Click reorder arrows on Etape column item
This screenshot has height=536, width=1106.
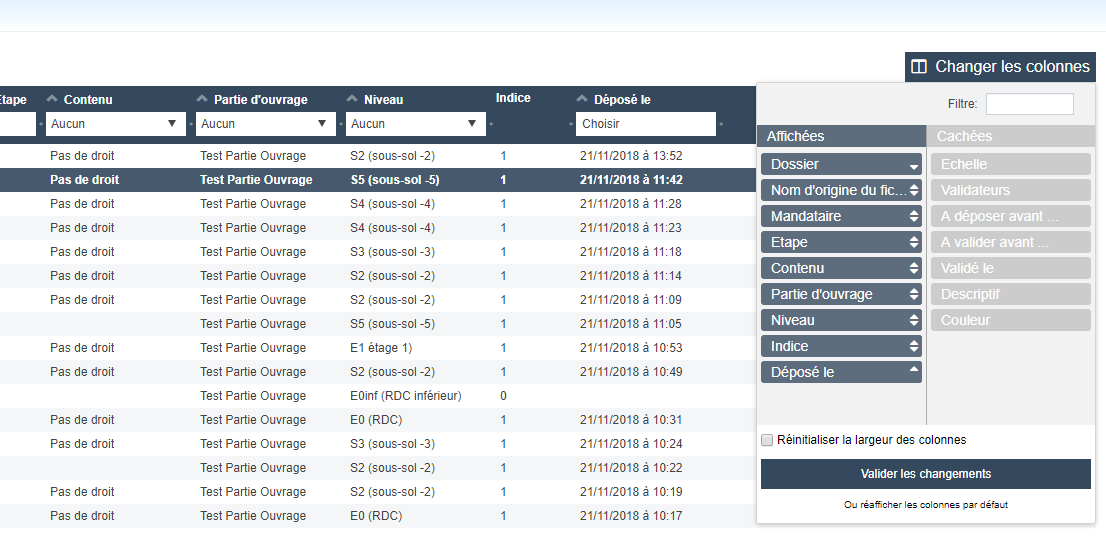tap(913, 242)
